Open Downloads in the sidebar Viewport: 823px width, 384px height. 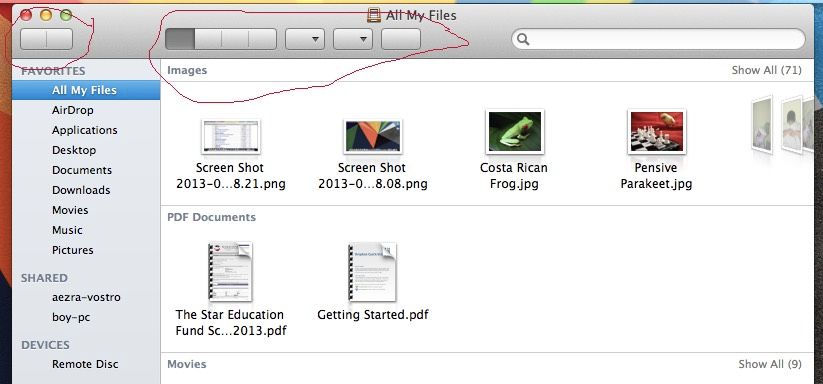[x=81, y=190]
